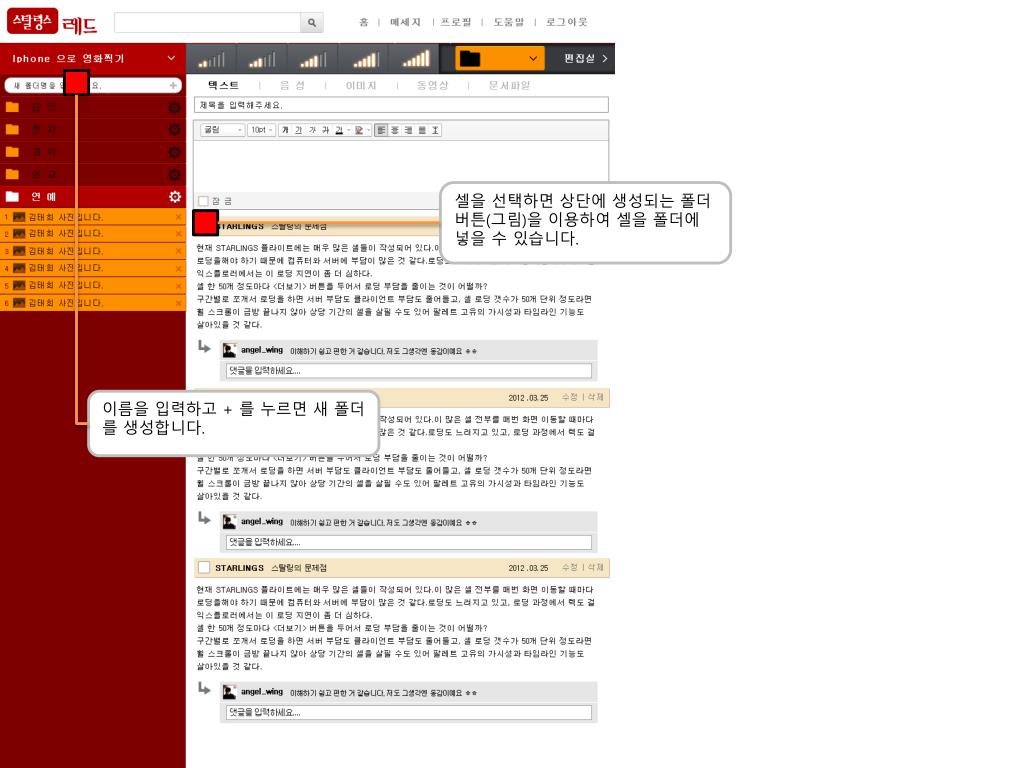Check the STARLINGS 스탈링의 문제점 post checkbox
This screenshot has height=768, width=1024.
pyautogui.click(x=204, y=568)
